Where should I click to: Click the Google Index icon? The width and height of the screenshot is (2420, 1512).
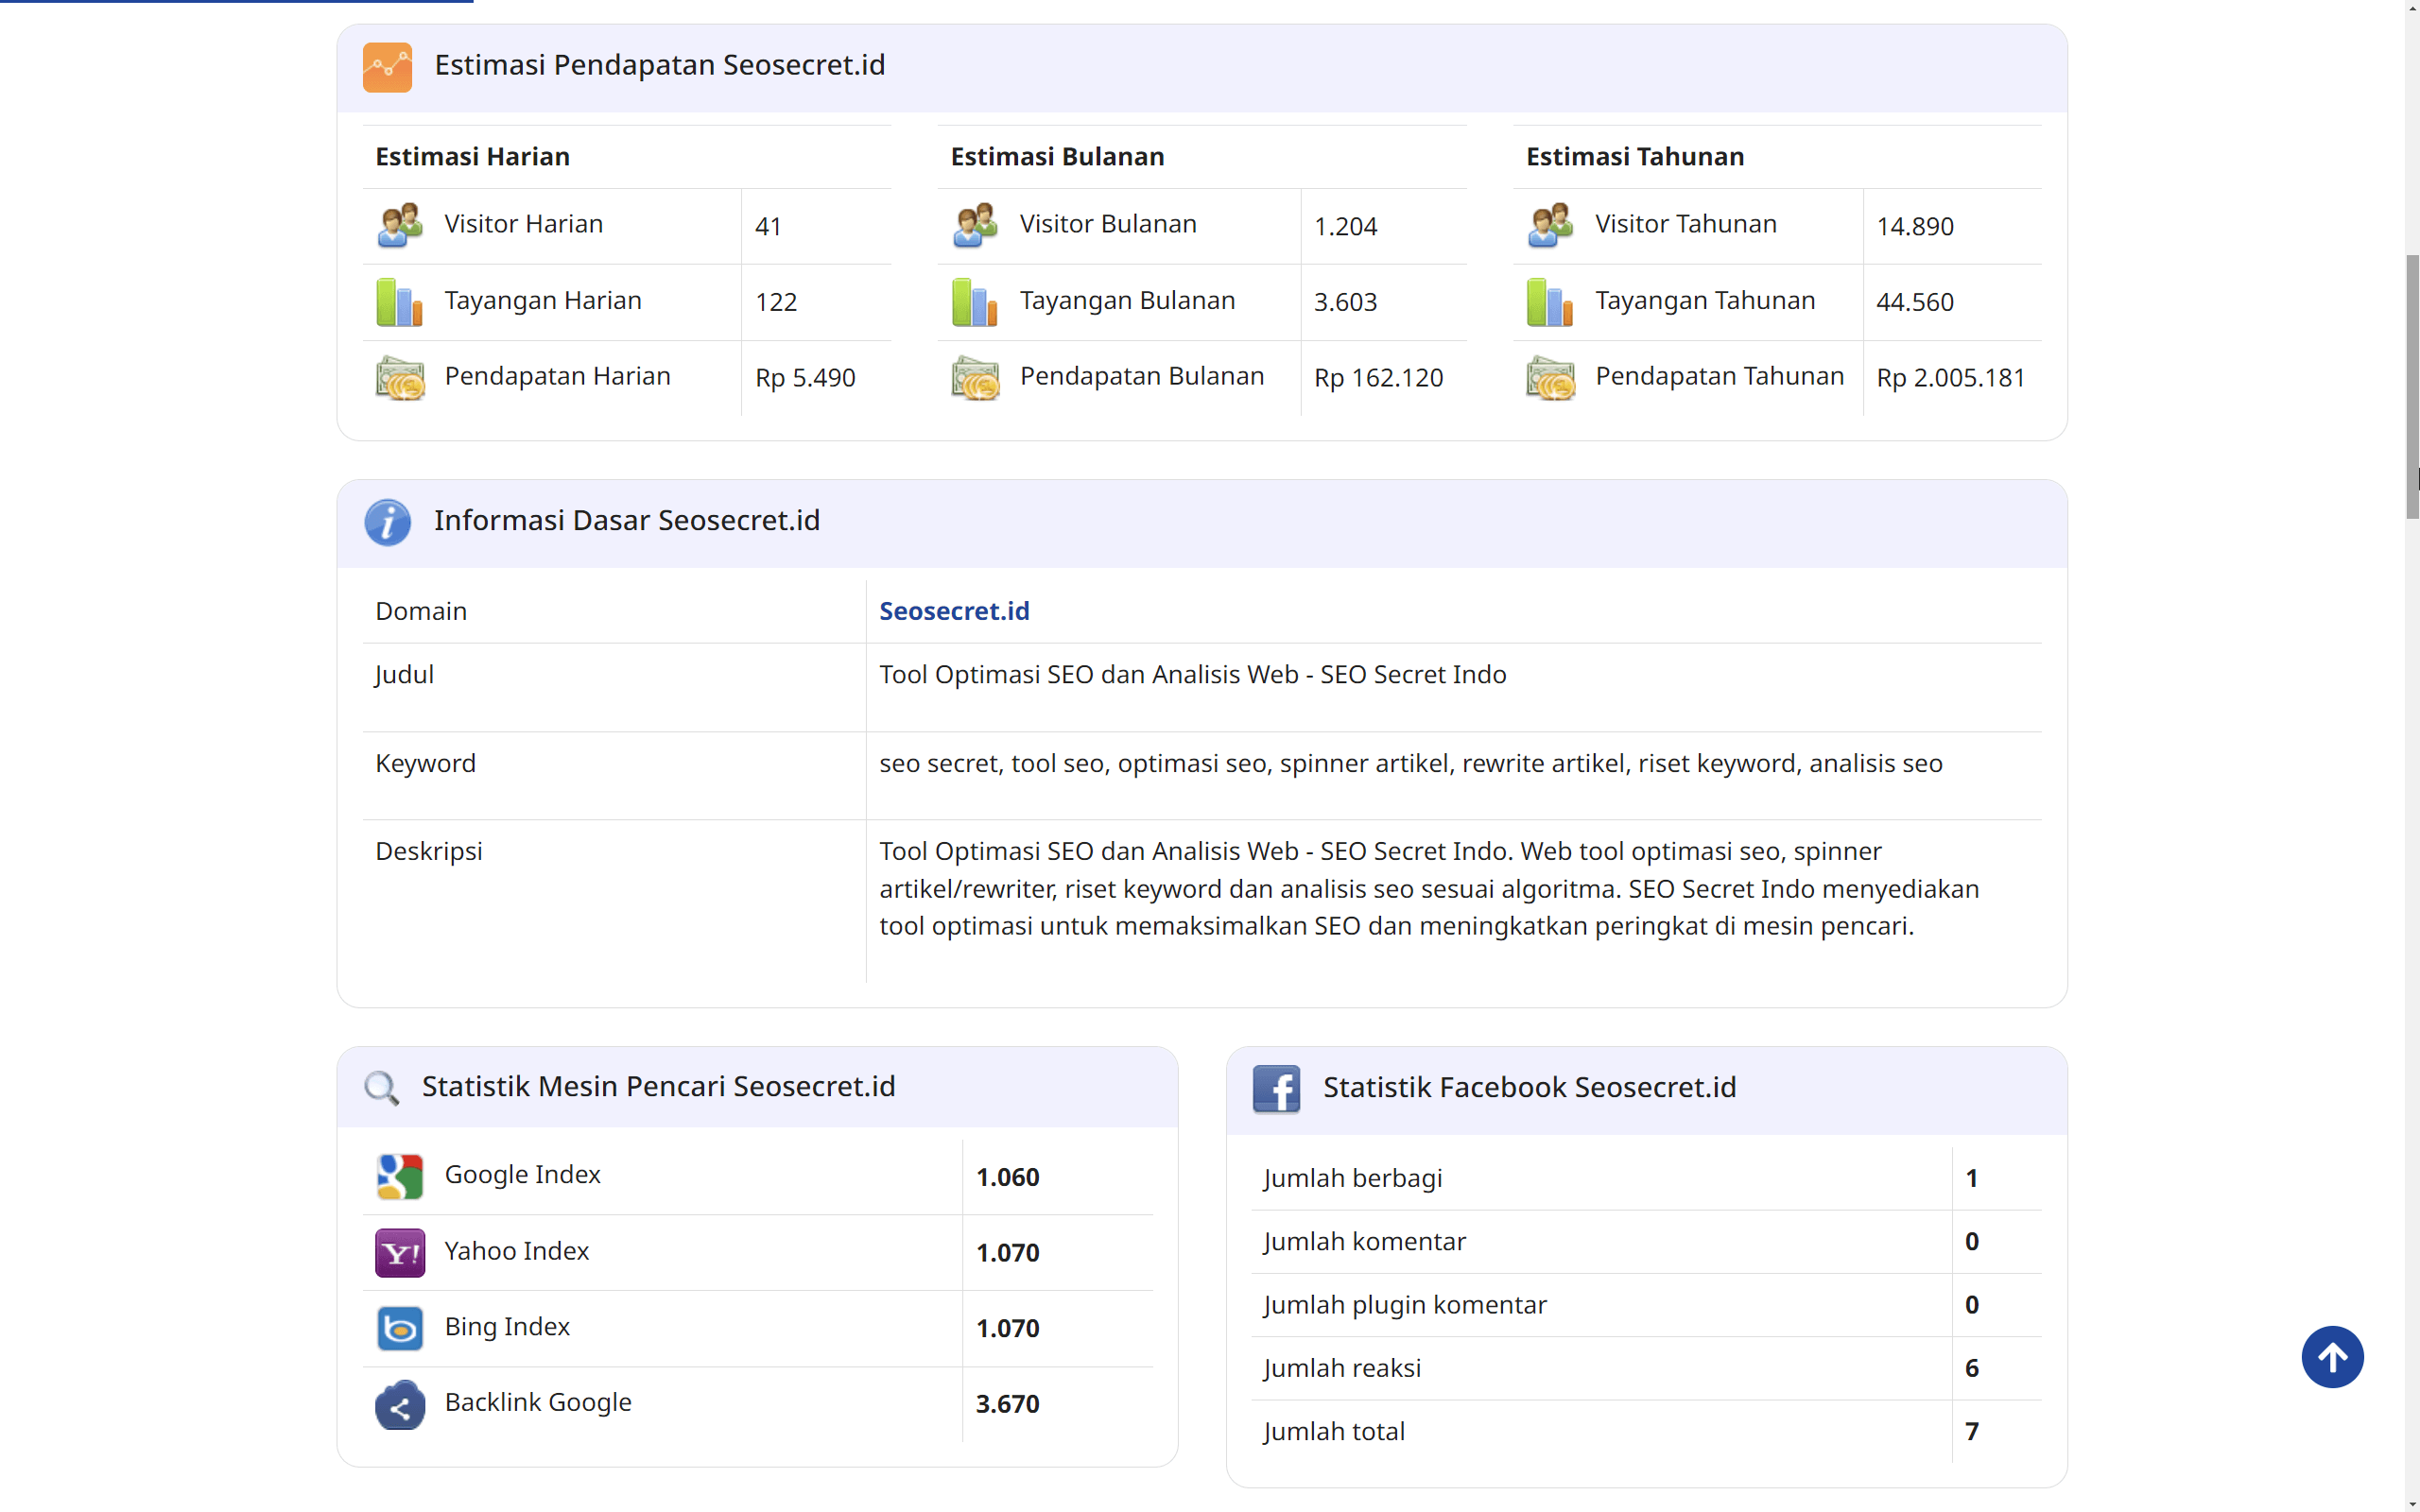tap(399, 1176)
